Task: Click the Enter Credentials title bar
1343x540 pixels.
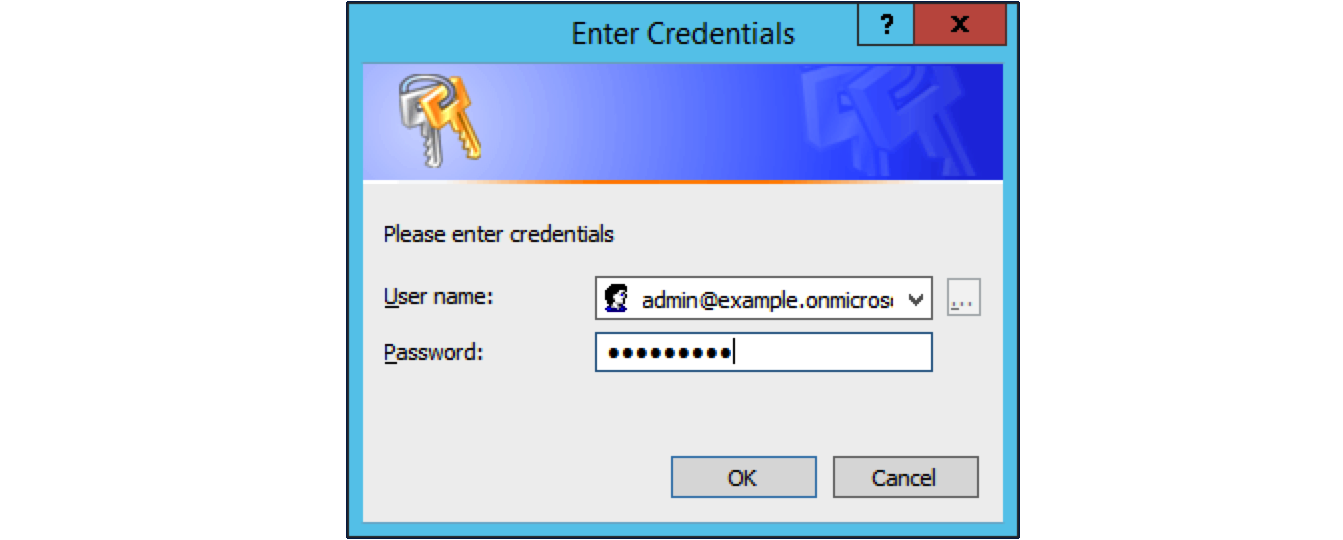Action: [x=683, y=33]
